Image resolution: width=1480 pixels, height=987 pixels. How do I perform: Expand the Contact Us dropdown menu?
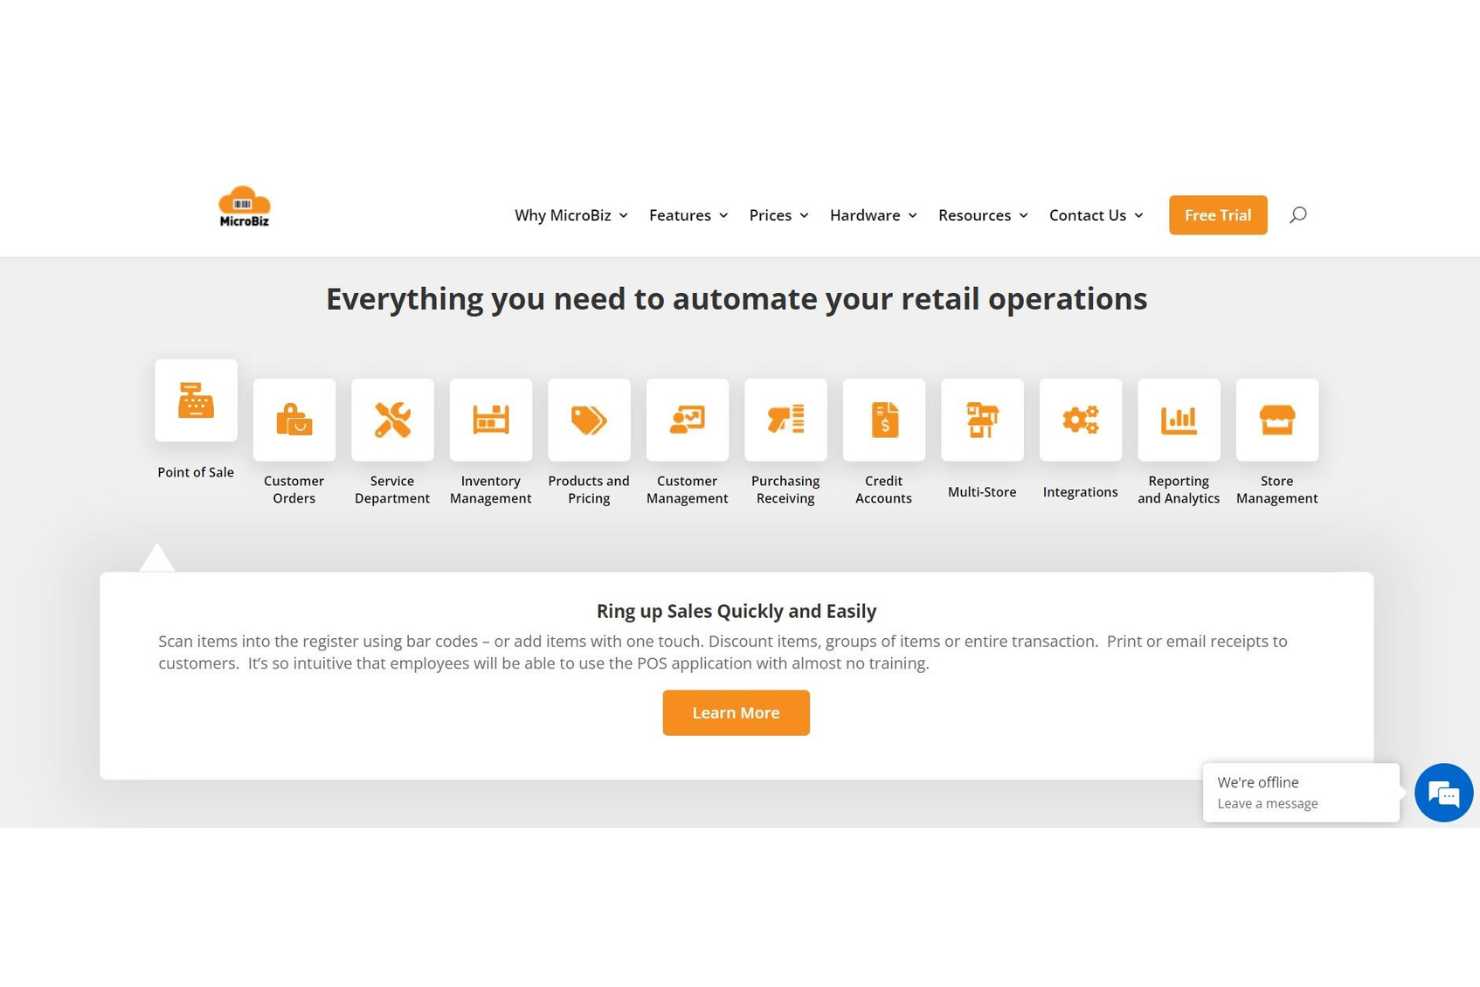1096,215
